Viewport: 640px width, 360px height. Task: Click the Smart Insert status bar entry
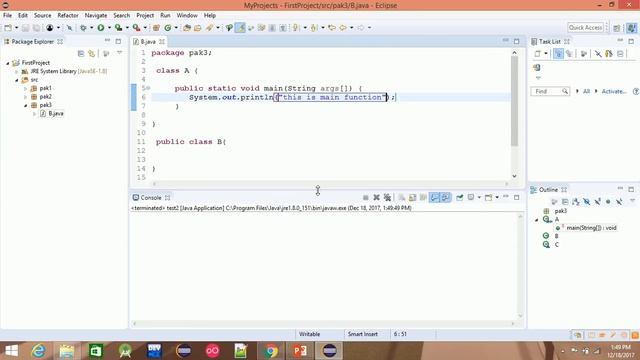pos(362,334)
